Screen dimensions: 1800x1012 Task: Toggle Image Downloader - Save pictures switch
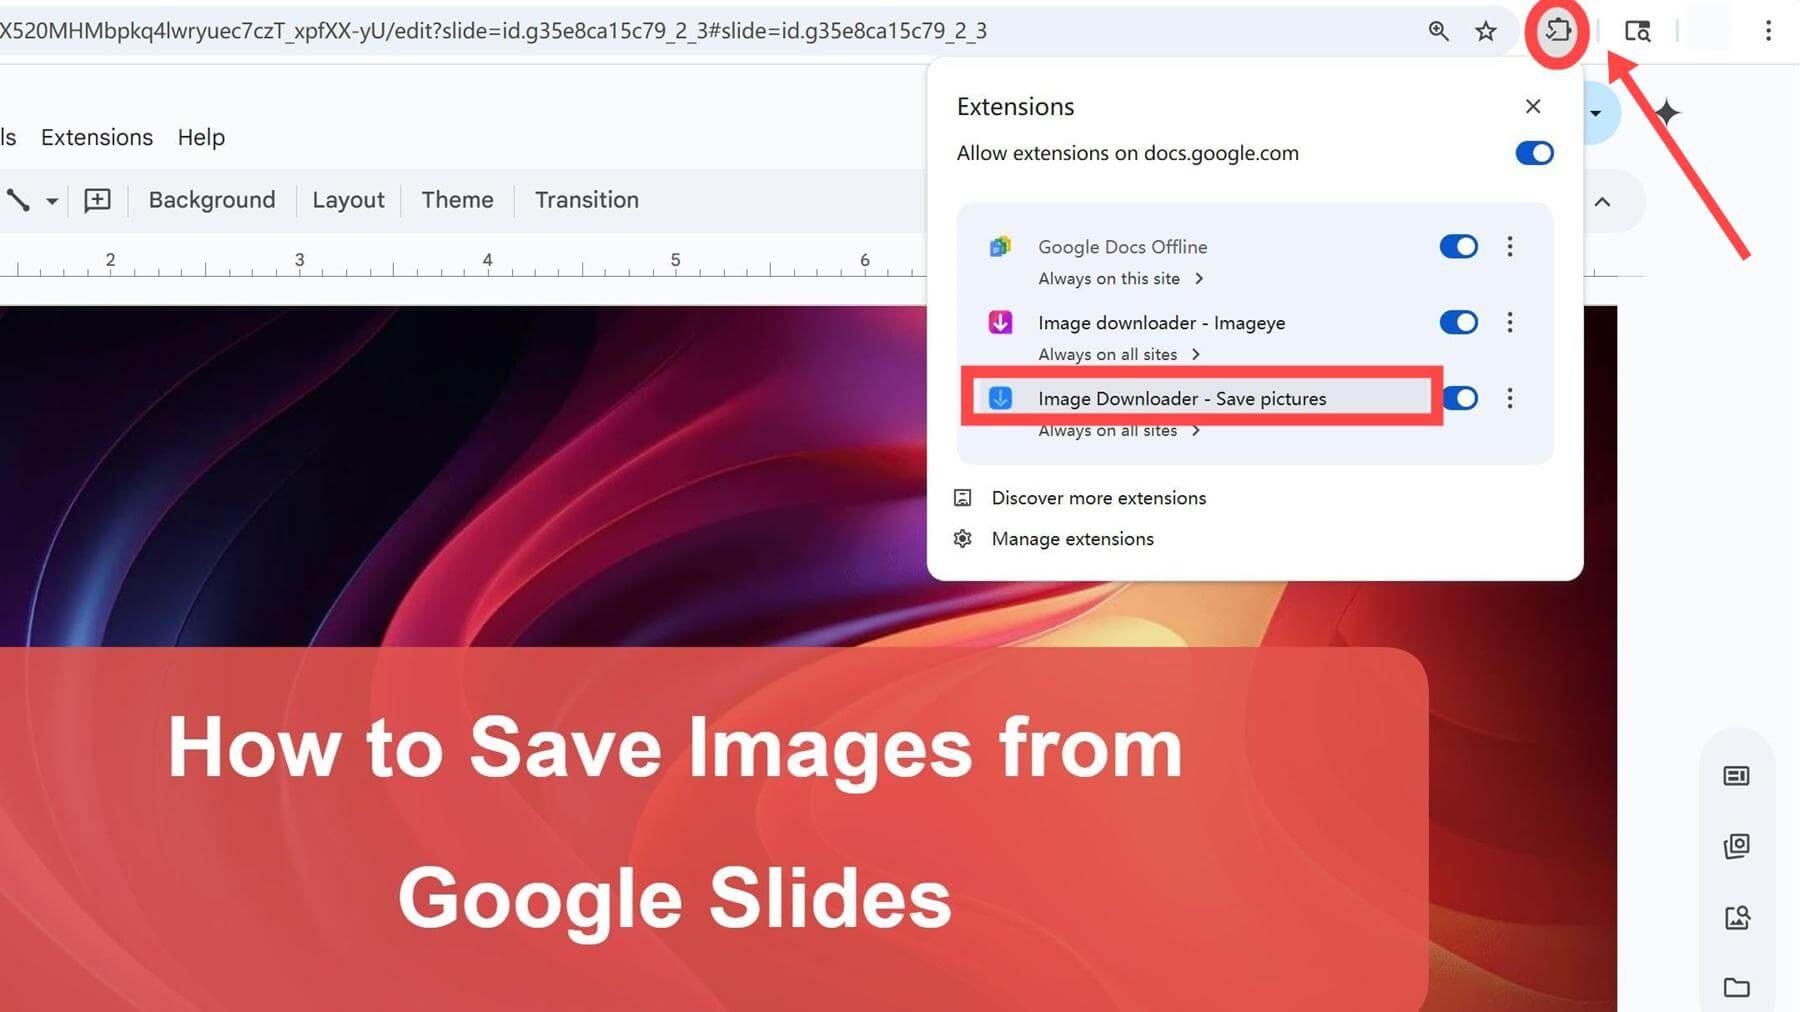pyautogui.click(x=1461, y=398)
